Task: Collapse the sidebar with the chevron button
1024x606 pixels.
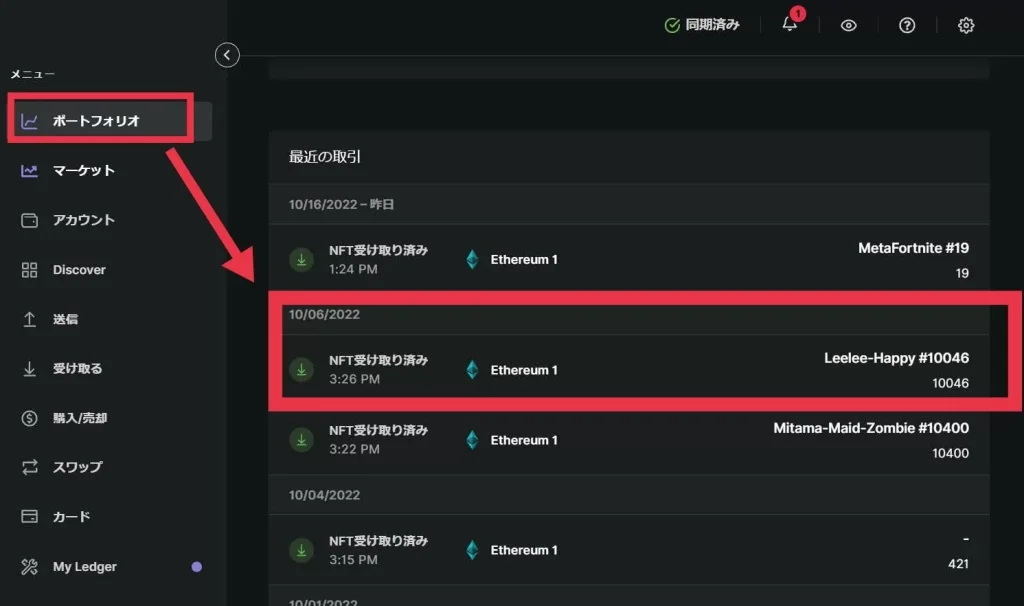Action: 227,55
